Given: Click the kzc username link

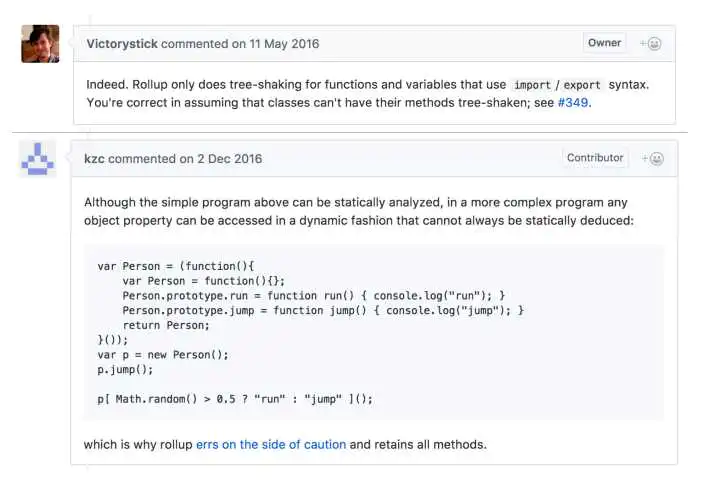Looking at the screenshot, I should 94,158.
